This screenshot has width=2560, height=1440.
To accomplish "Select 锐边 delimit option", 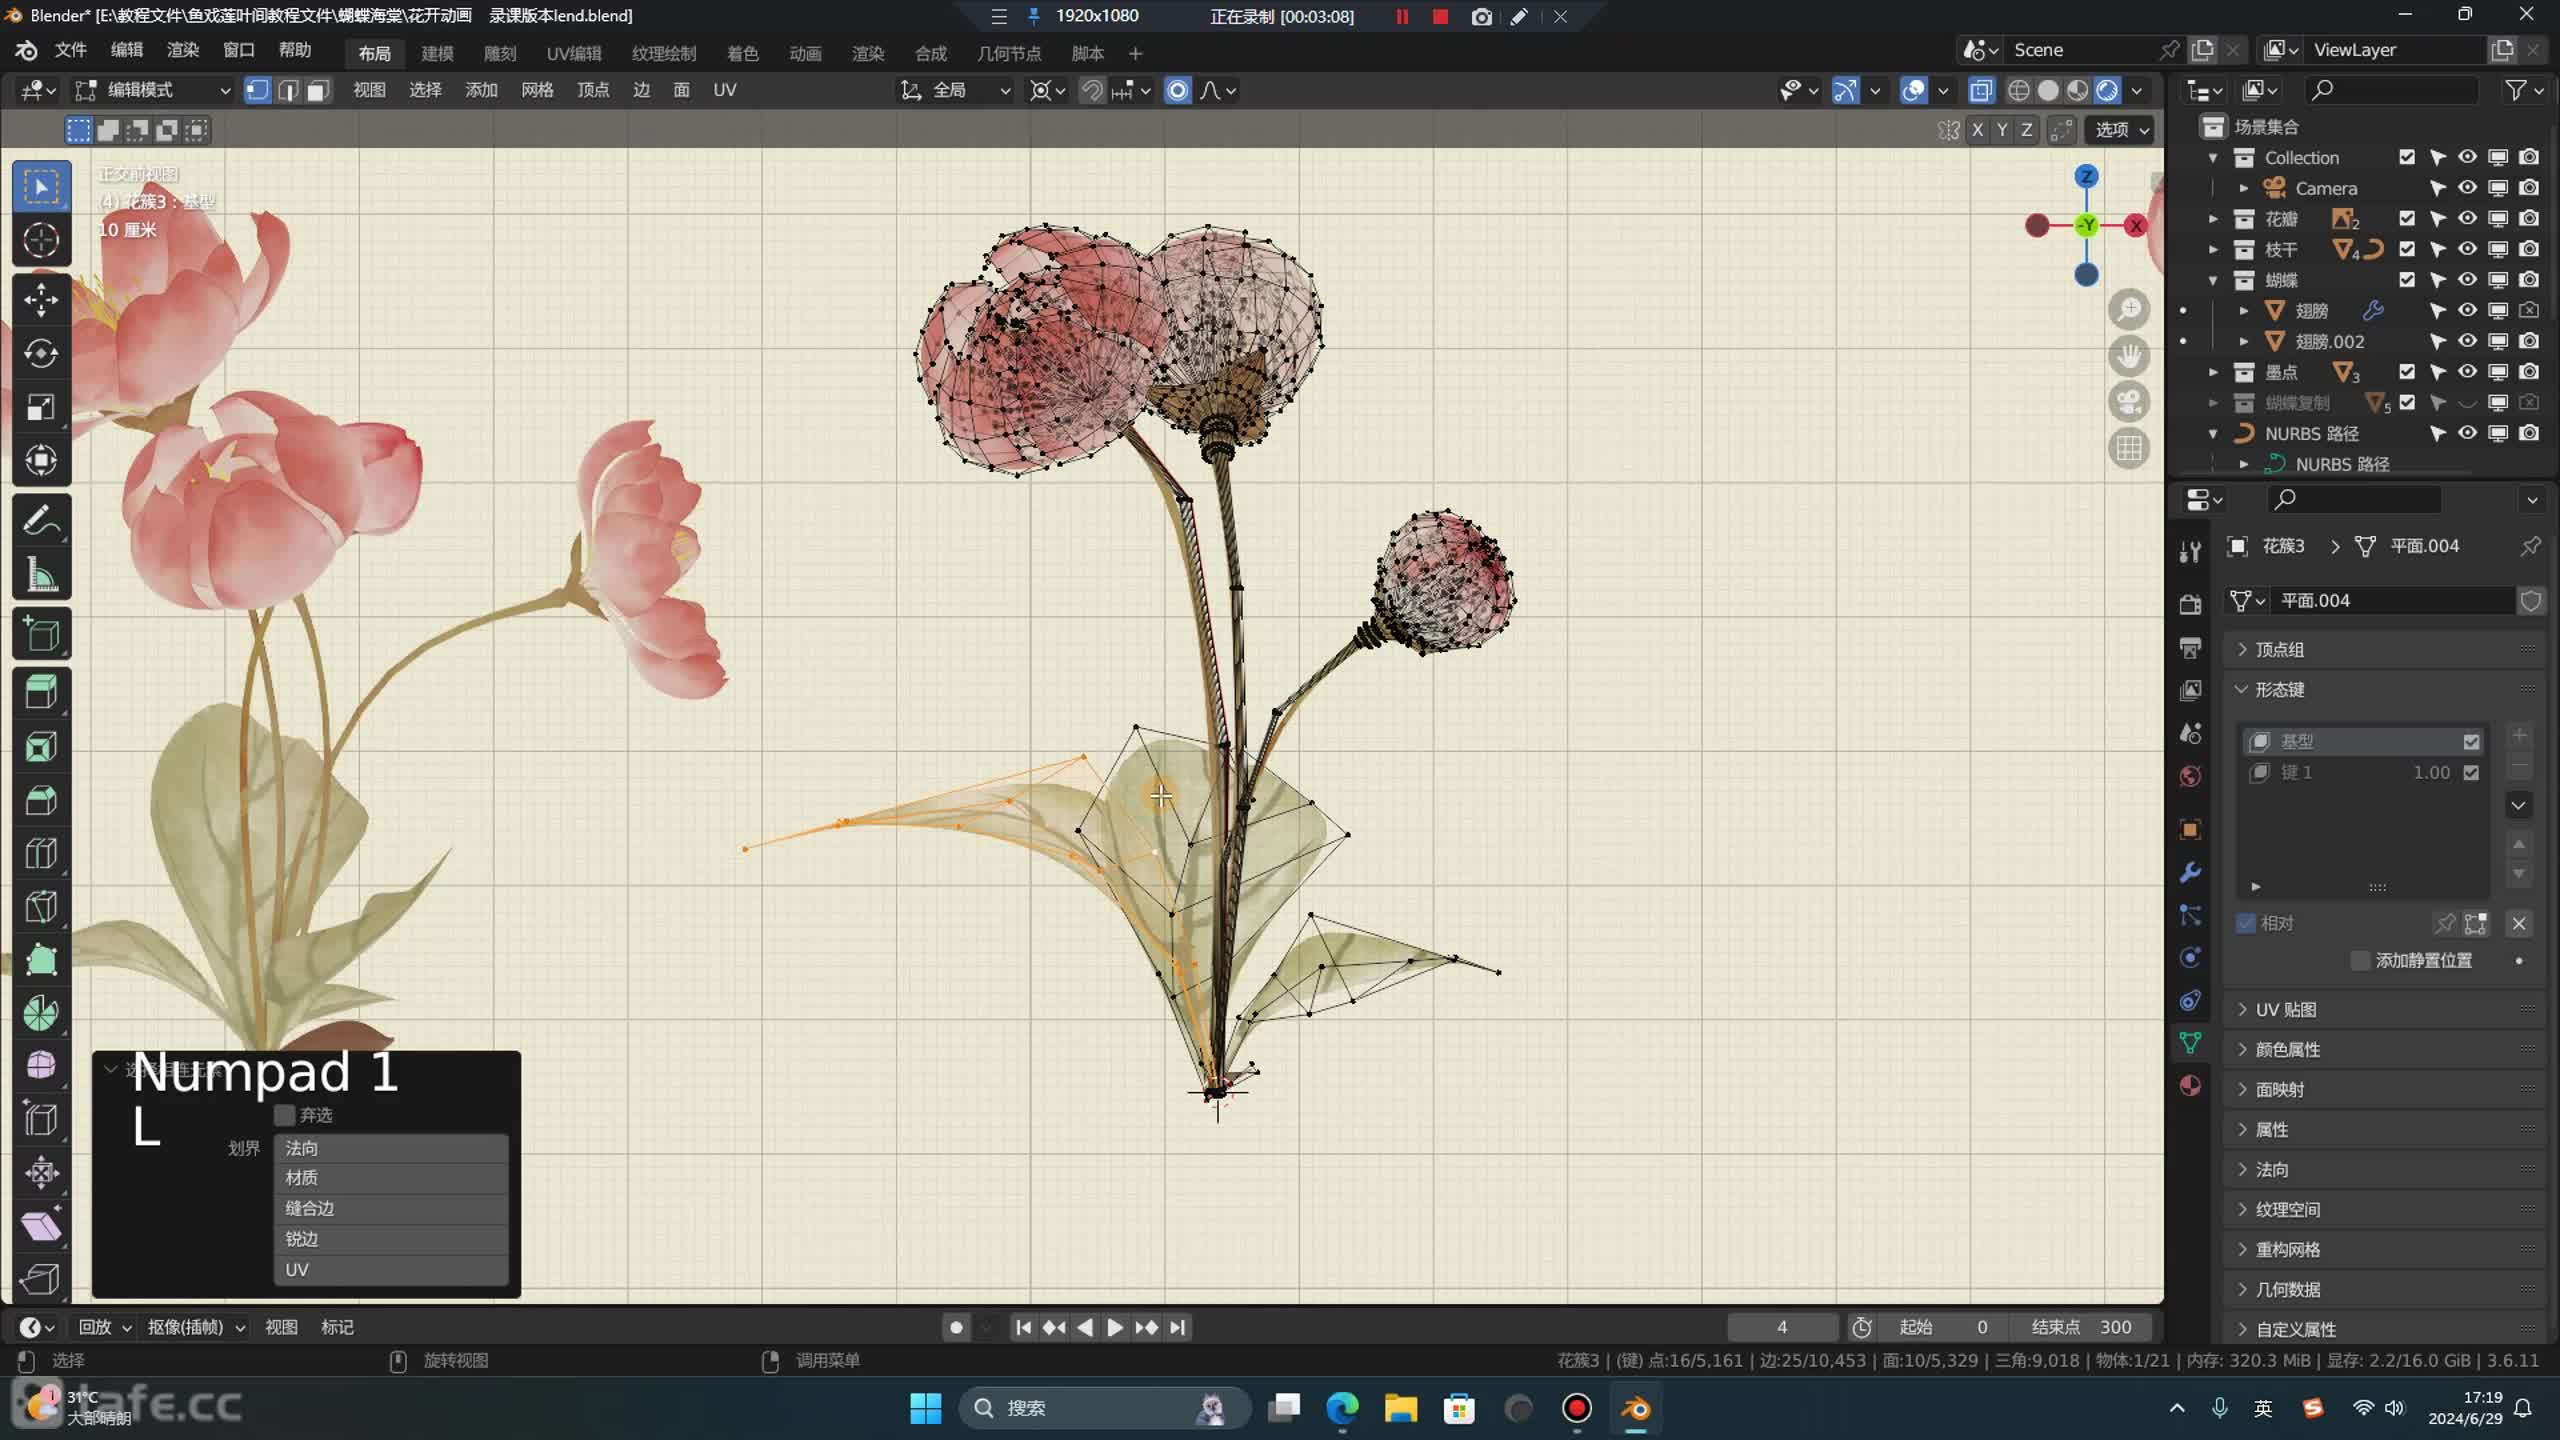I will pos(391,1239).
